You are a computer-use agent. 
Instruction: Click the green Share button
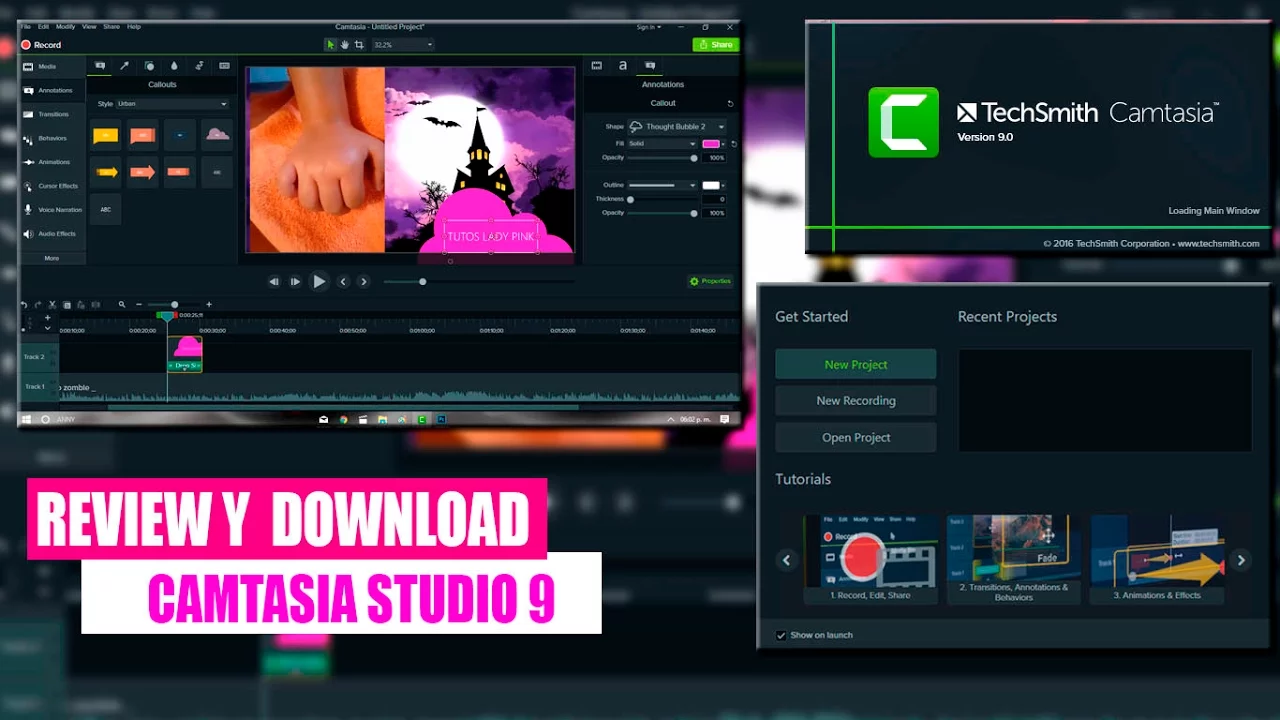click(715, 45)
